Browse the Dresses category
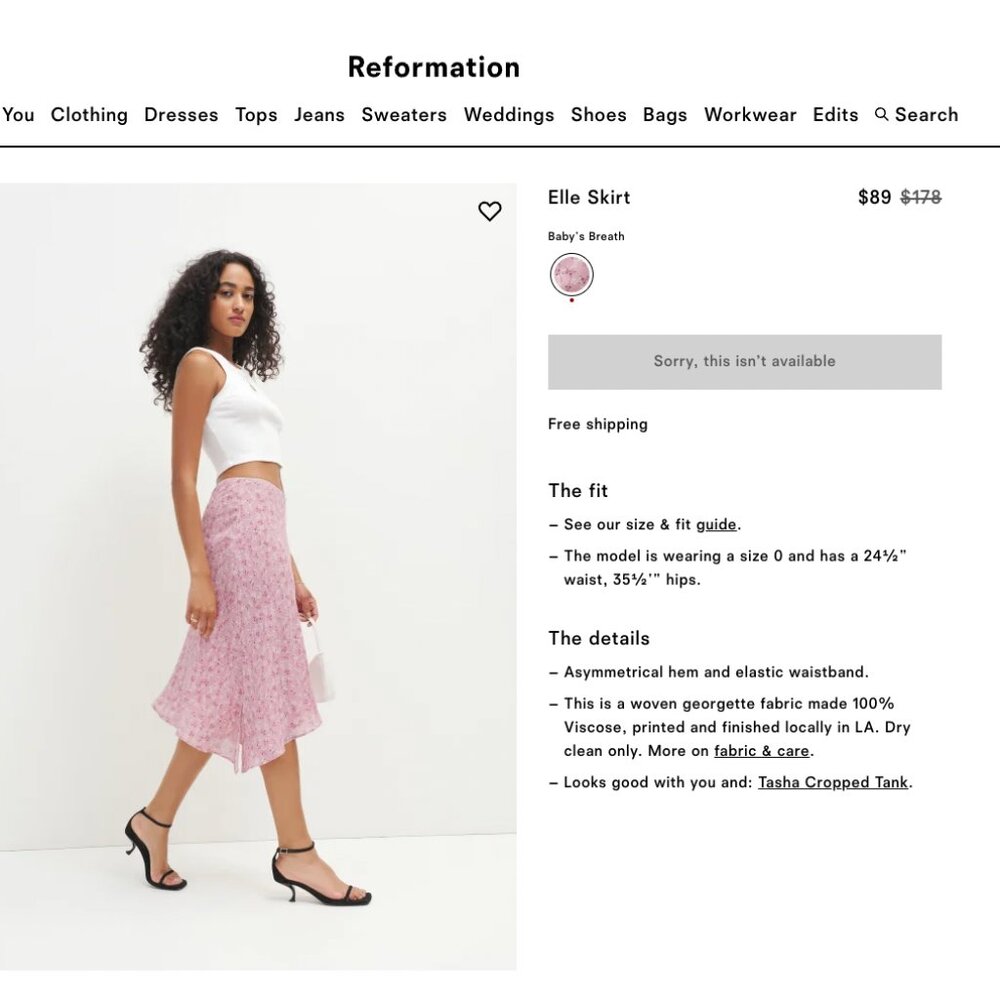Viewport: 1000px width, 1000px height. point(180,114)
